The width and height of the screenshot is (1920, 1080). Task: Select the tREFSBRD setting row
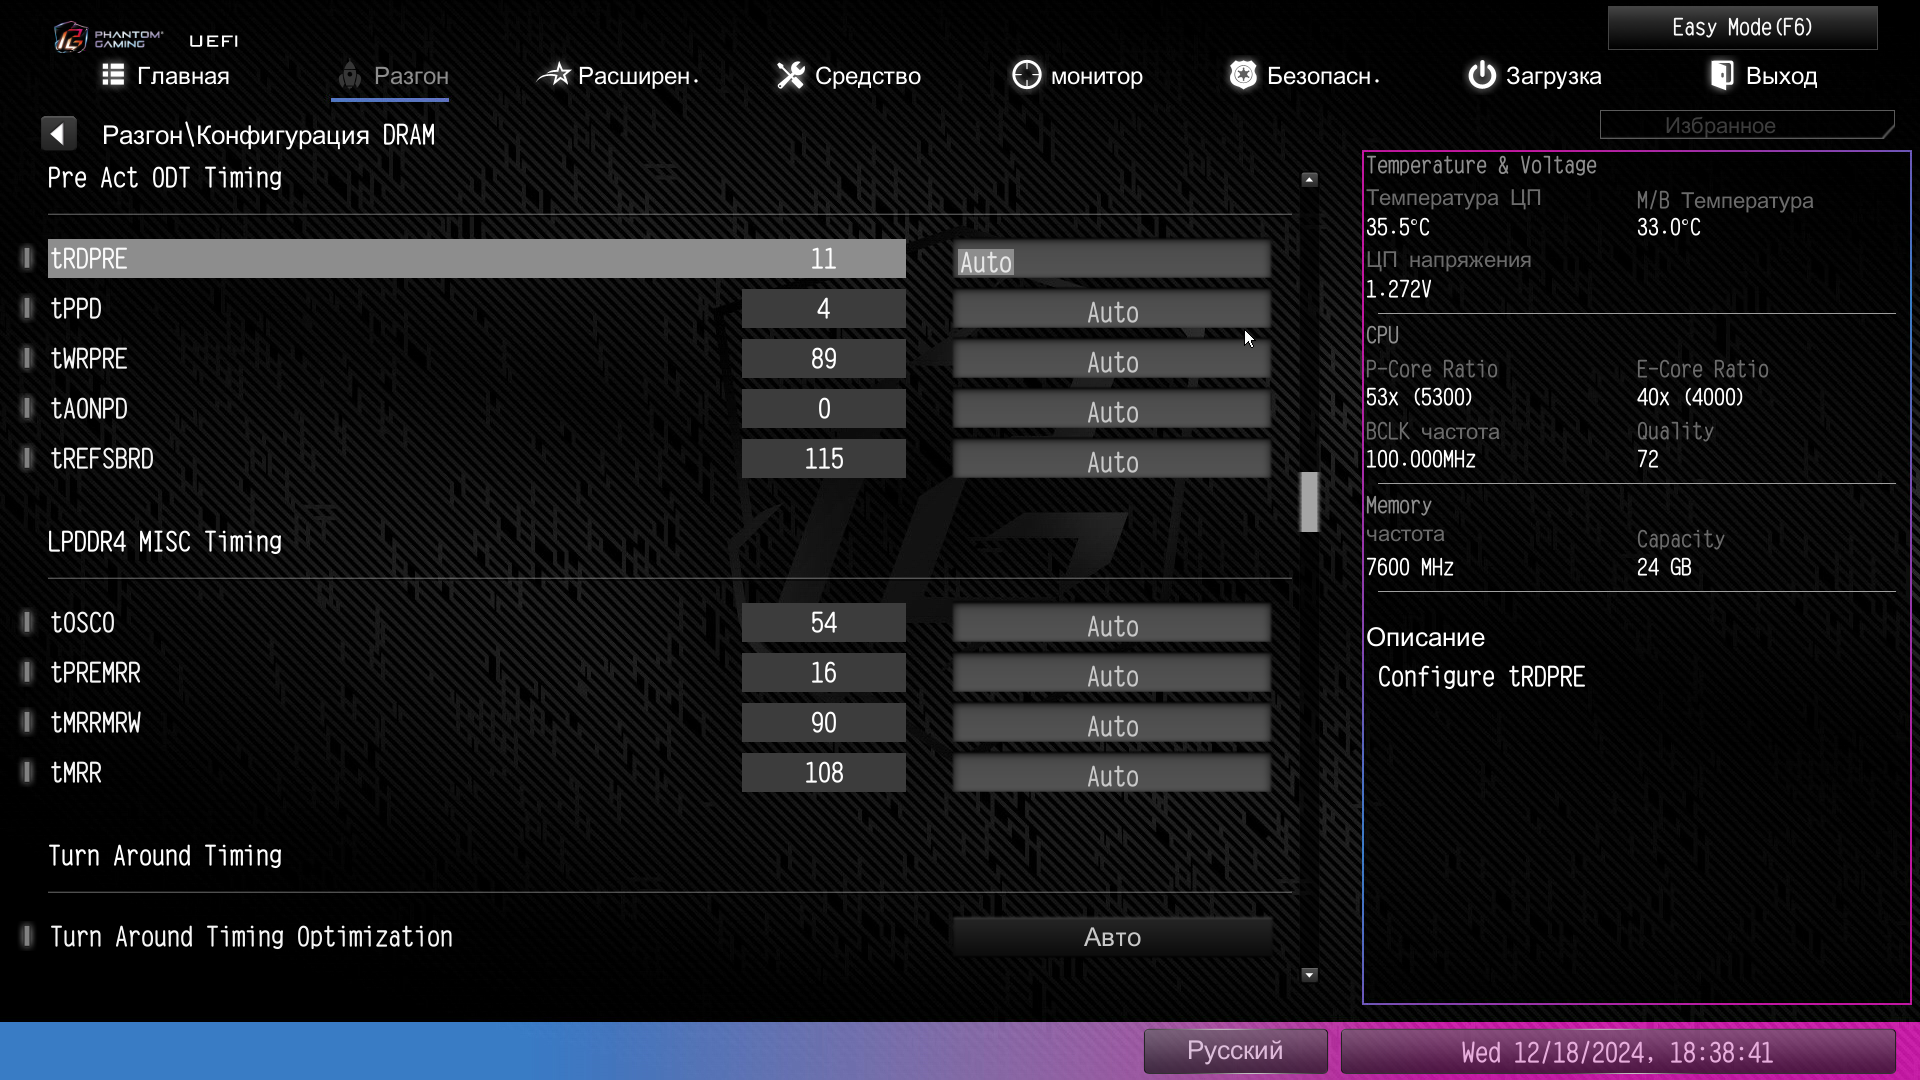point(102,459)
